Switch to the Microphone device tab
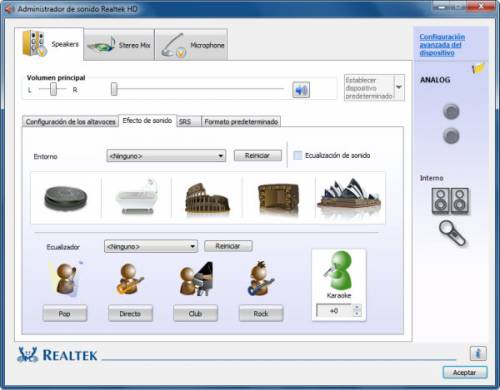Screen dimensions: 500x390 tap(191, 45)
